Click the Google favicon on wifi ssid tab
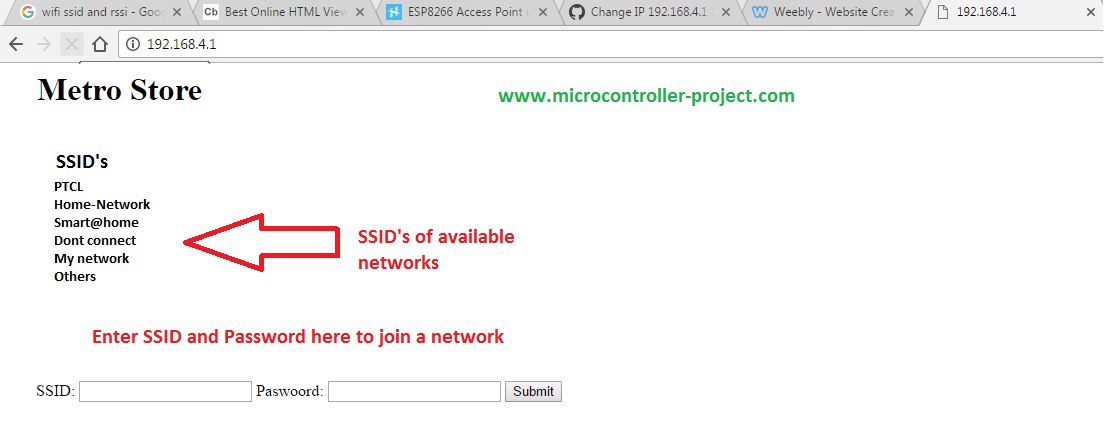Screen dimensions: 1107x431 click(x=28, y=12)
